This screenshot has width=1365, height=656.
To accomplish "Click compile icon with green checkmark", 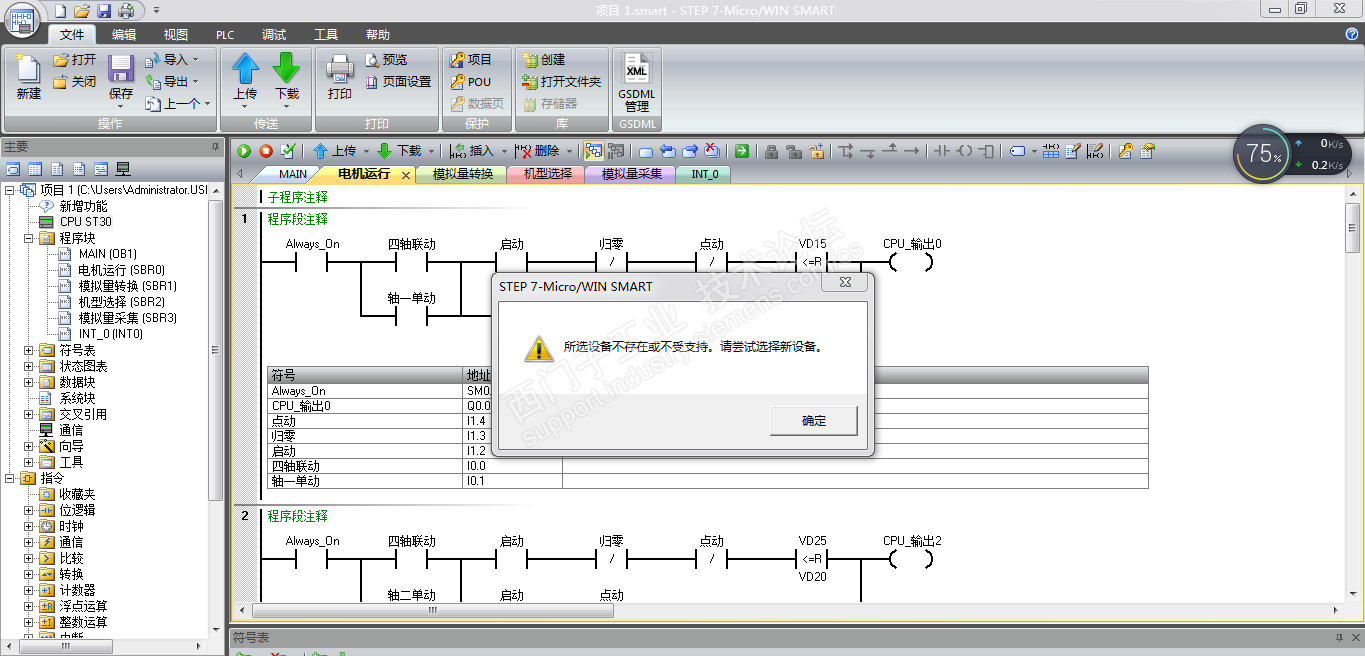I will coord(288,151).
